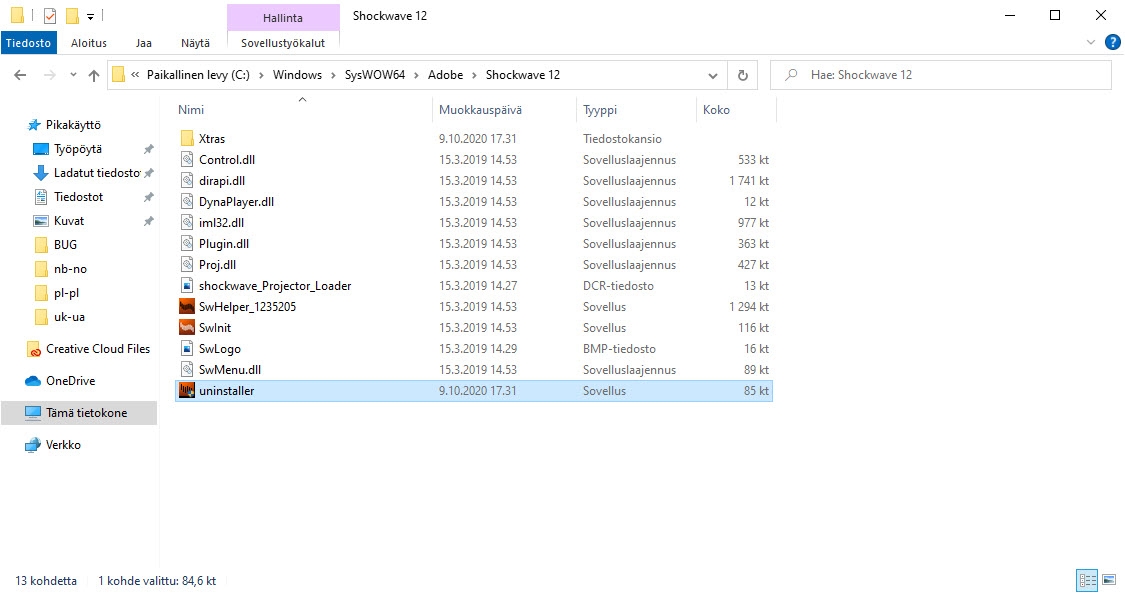Open OneDrive in navigation pane
1125x593 pixels.
(x=70, y=381)
